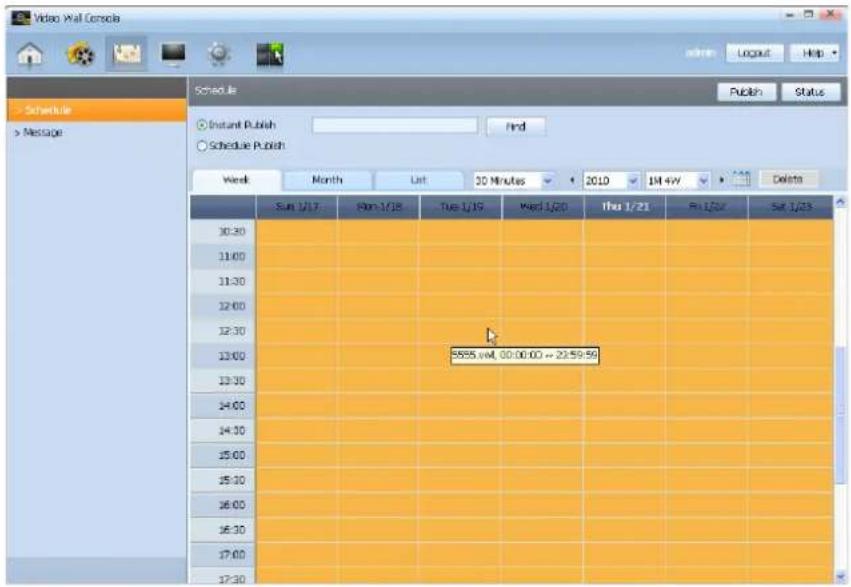Click the schedule scrollbar down arrow
The width and height of the screenshot is (851, 587).
(x=841, y=576)
